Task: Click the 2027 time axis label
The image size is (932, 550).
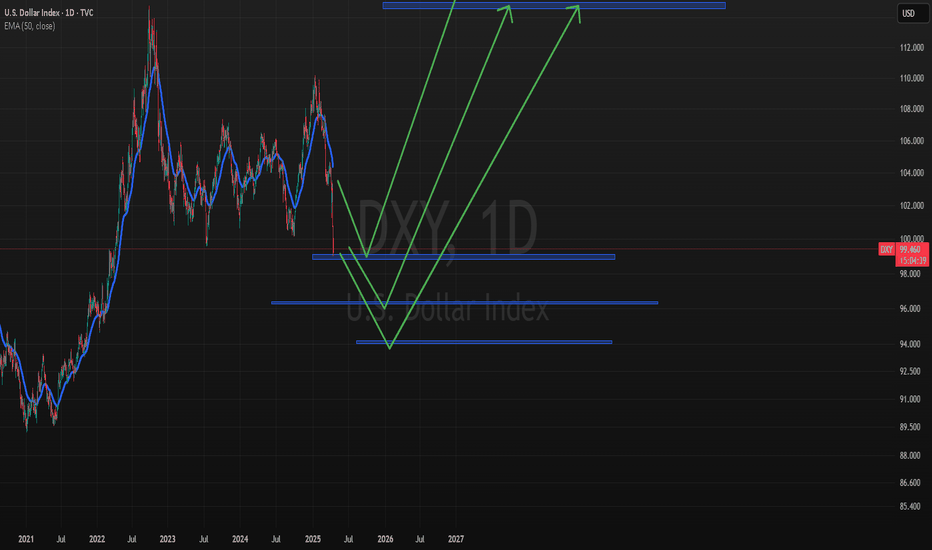Action: click(x=456, y=539)
